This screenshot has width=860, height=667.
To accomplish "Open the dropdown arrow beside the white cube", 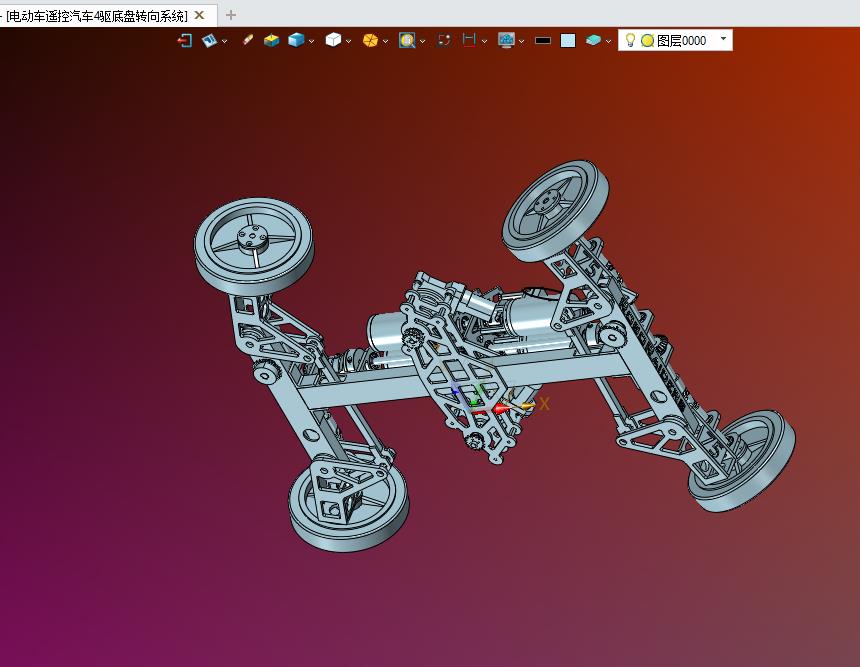I will coord(349,41).
